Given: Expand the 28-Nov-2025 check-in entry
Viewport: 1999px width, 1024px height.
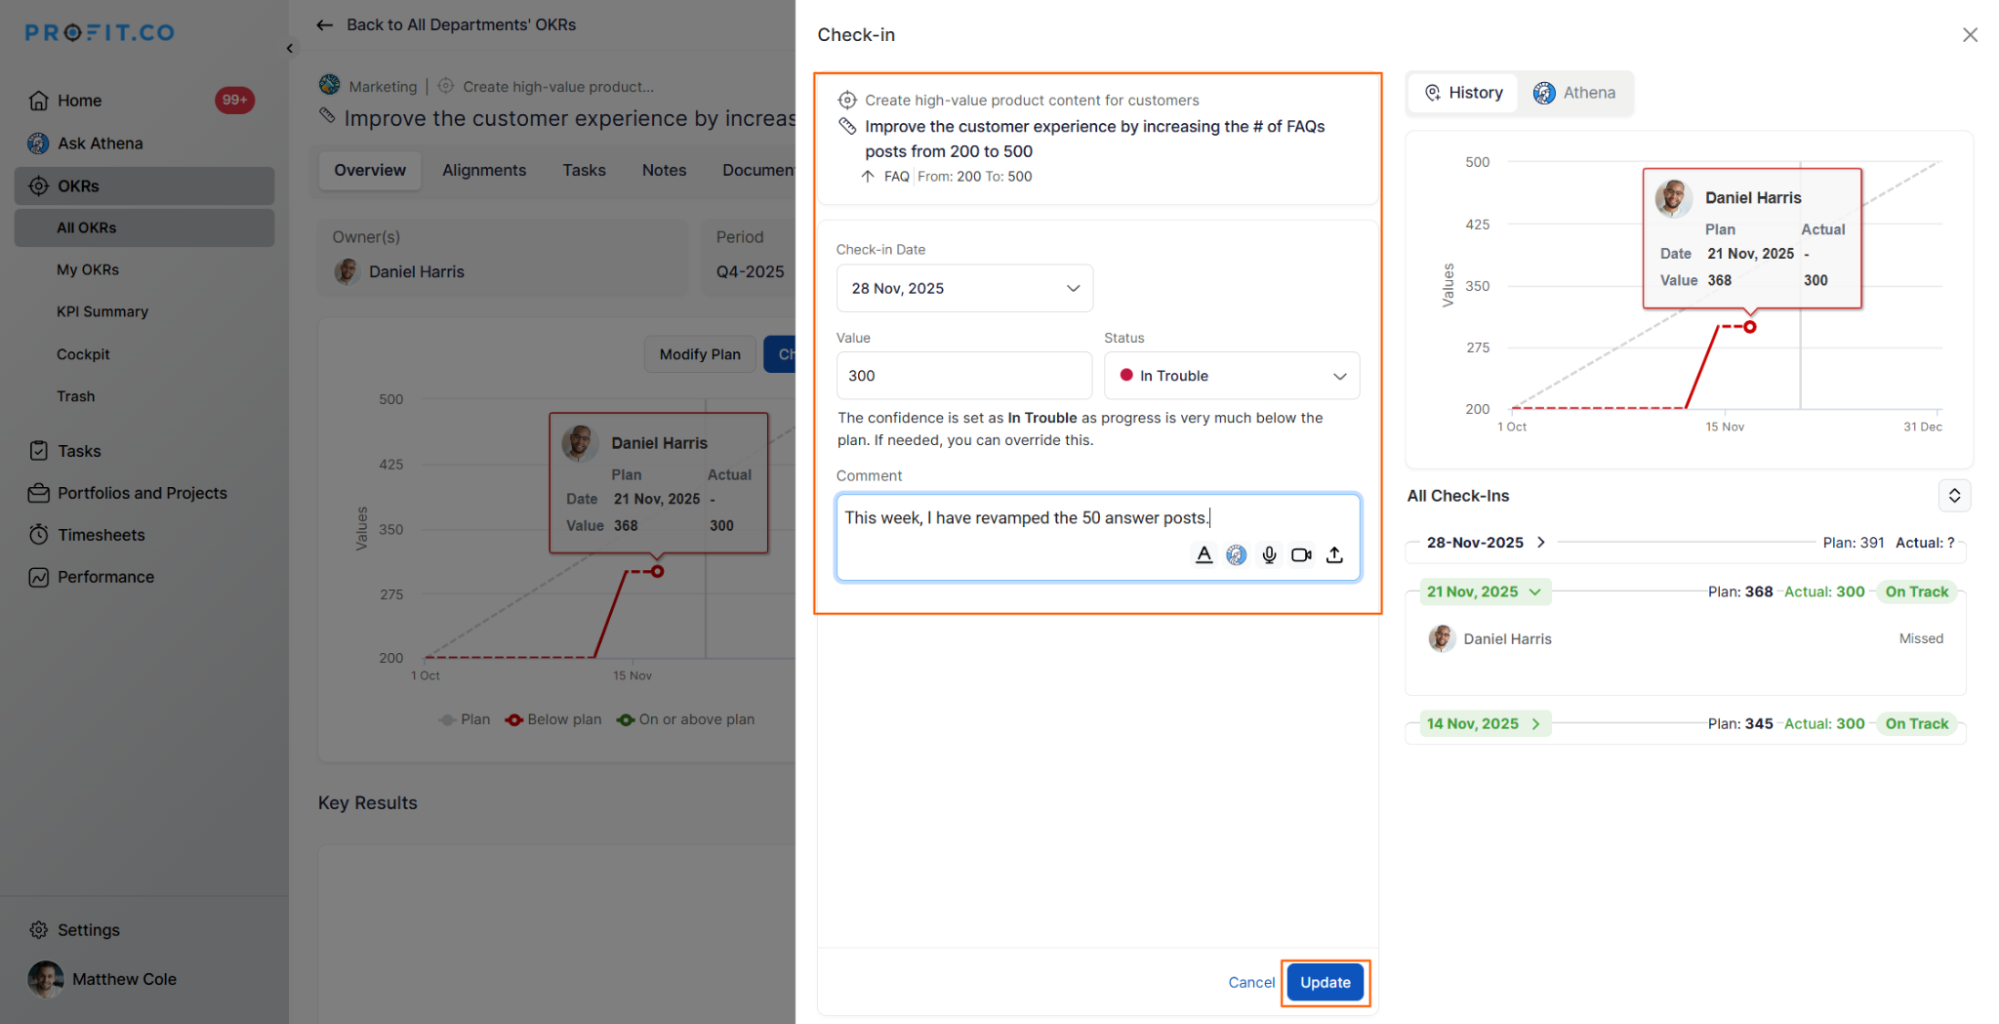Looking at the screenshot, I should (1541, 542).
